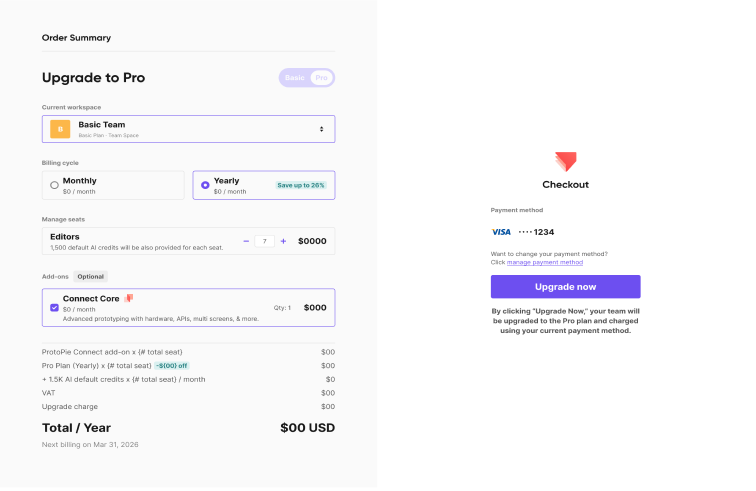
Task: Click the Upgrade now button
Action: [566, 287]
